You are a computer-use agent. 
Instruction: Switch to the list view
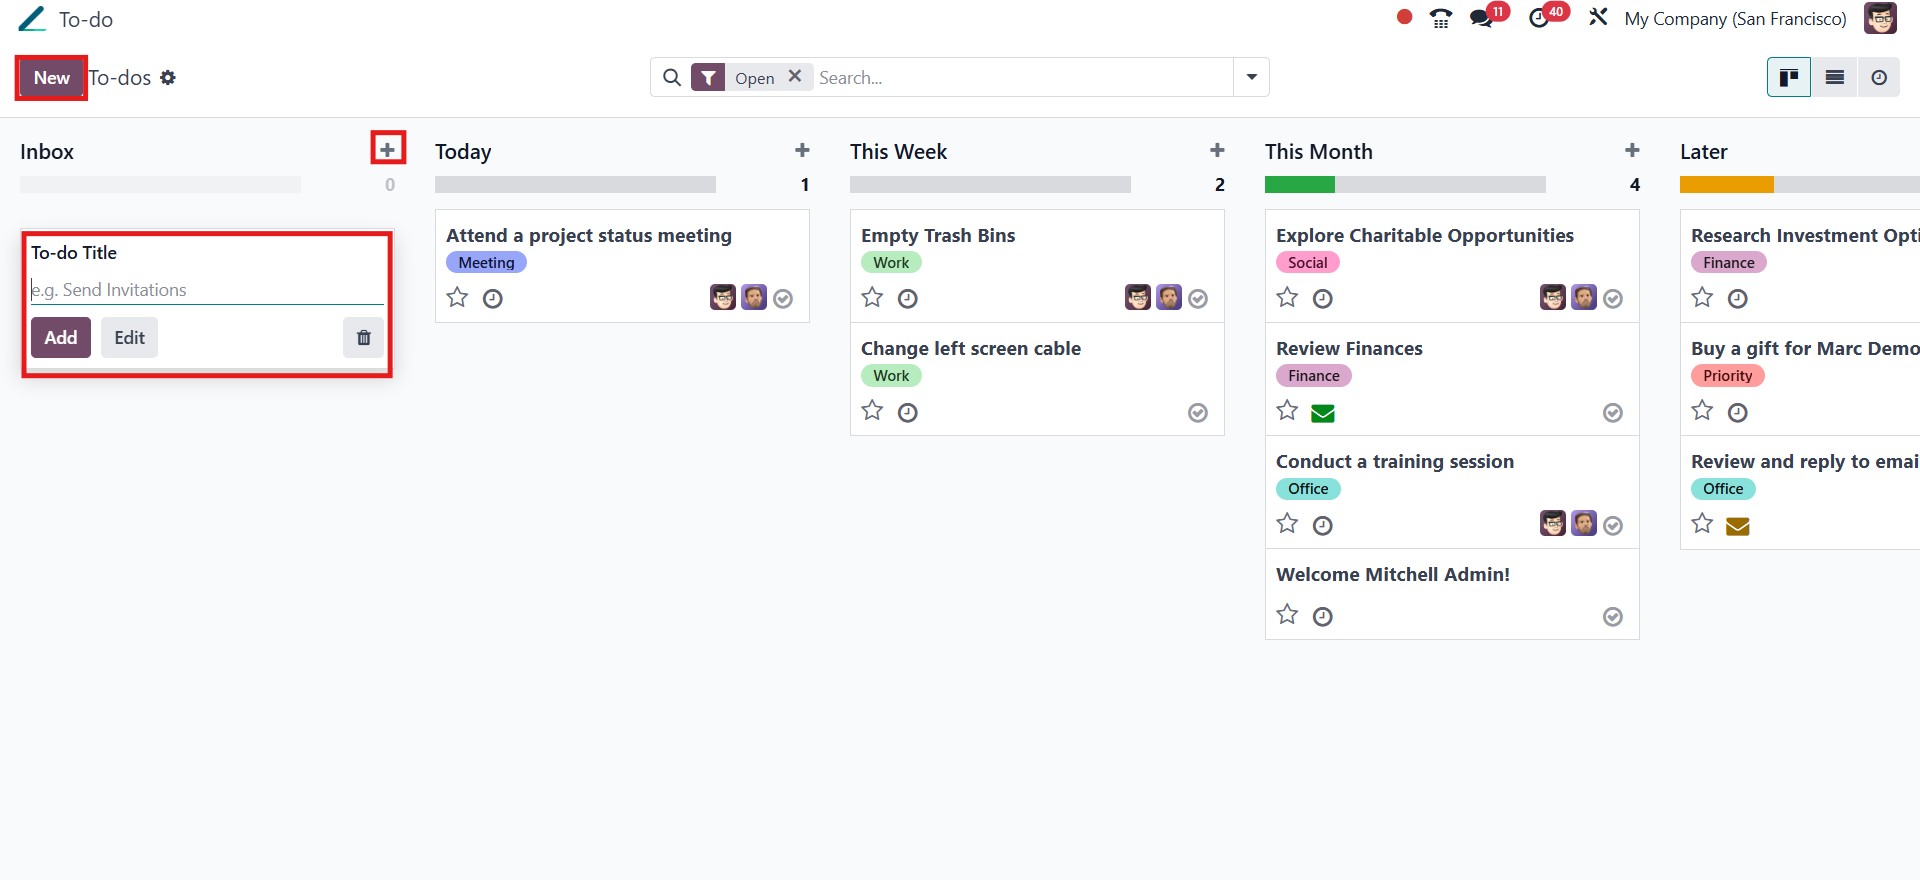coord(1834,78)
